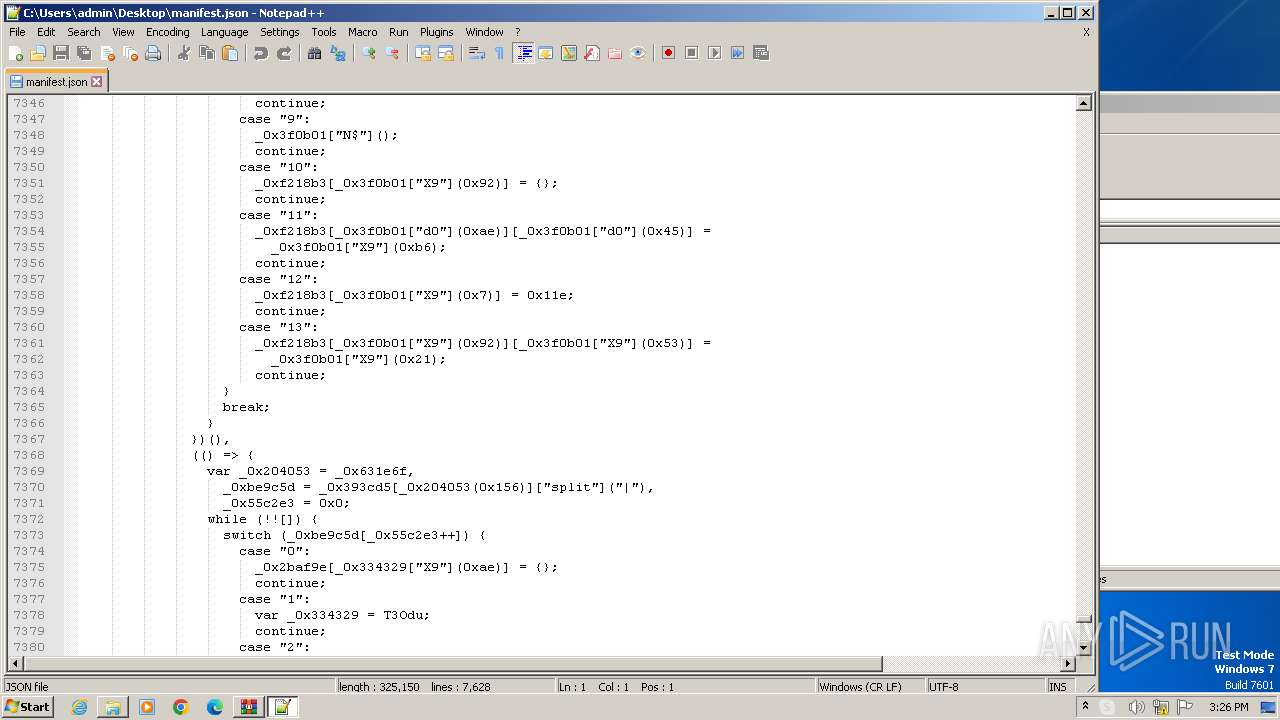Open the Run menu
1280x720 pixels.
click(399, 32)
